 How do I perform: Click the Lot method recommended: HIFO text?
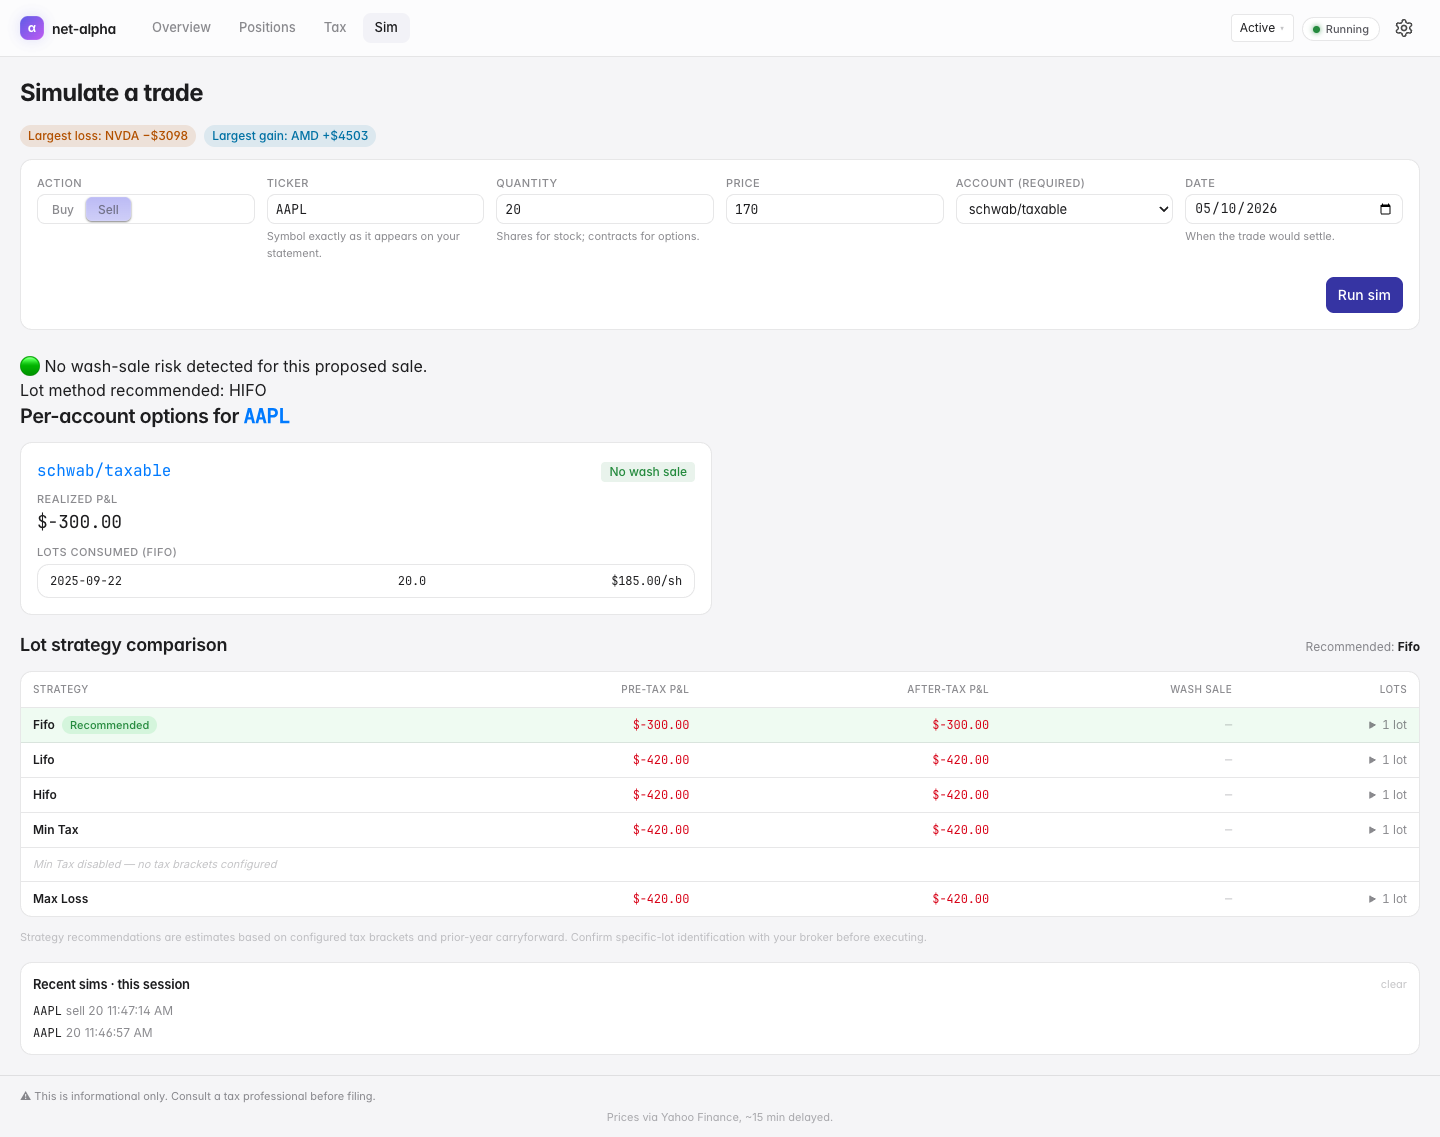tap(143, 390)
